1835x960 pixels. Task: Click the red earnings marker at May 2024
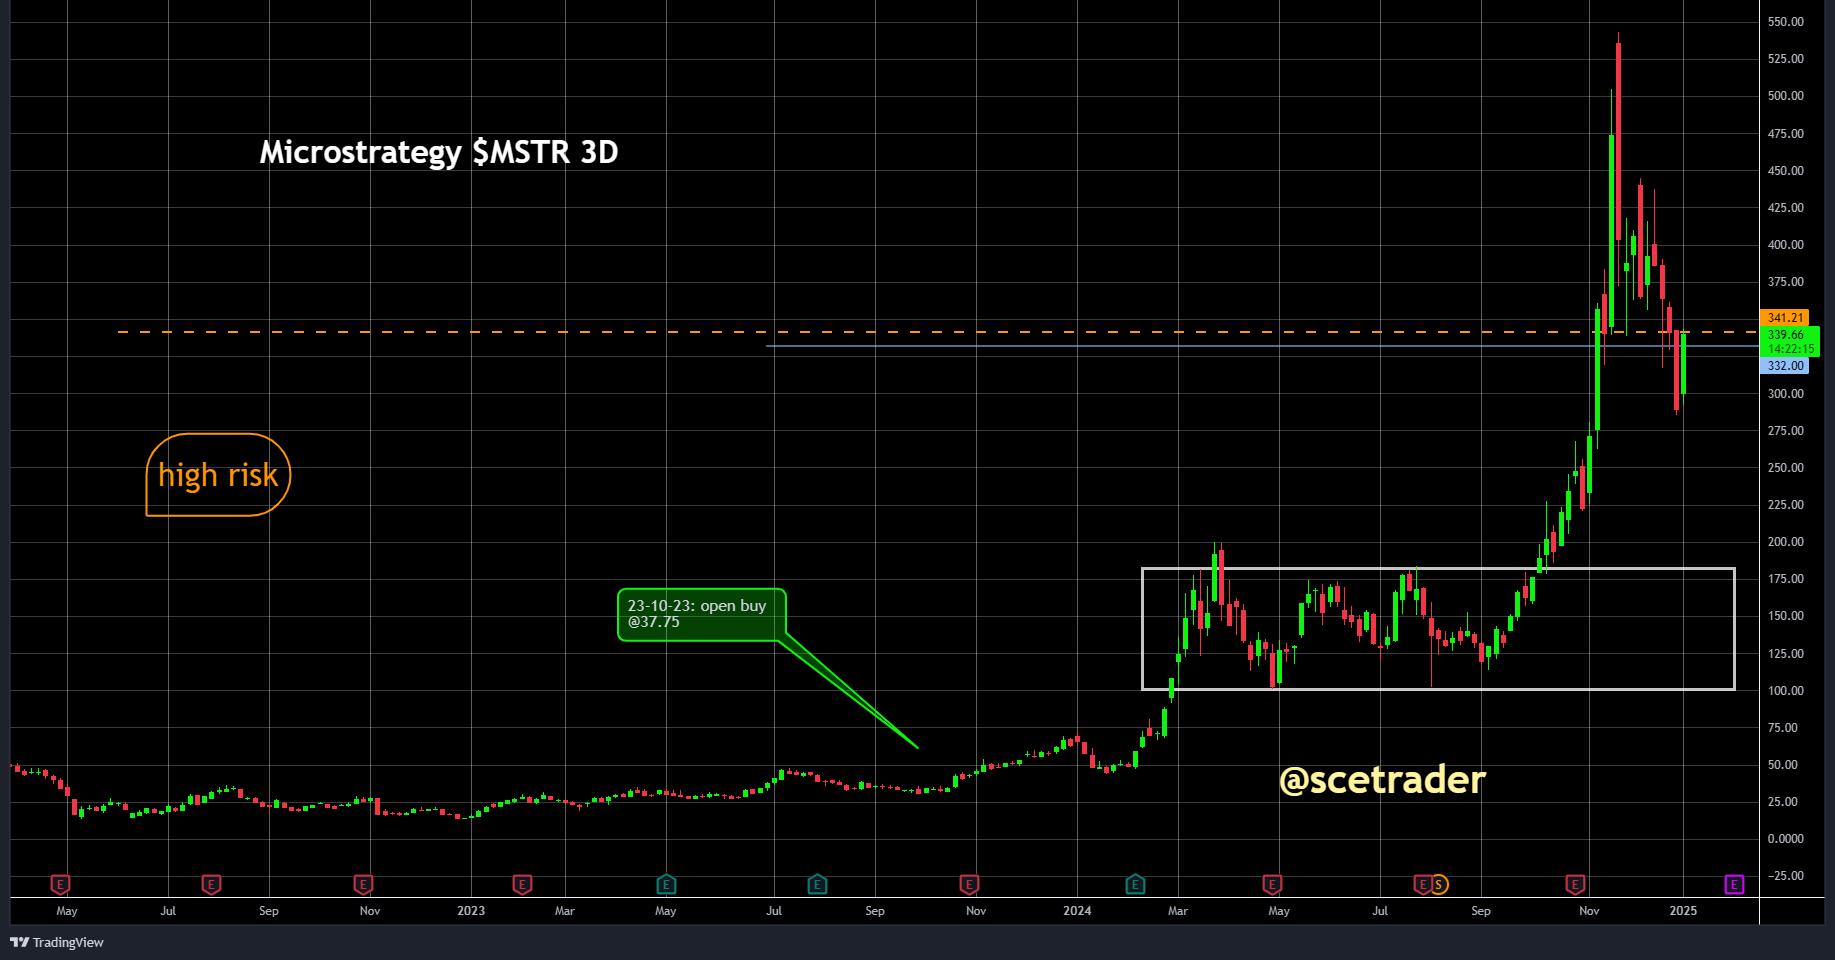coord(1272,884)
